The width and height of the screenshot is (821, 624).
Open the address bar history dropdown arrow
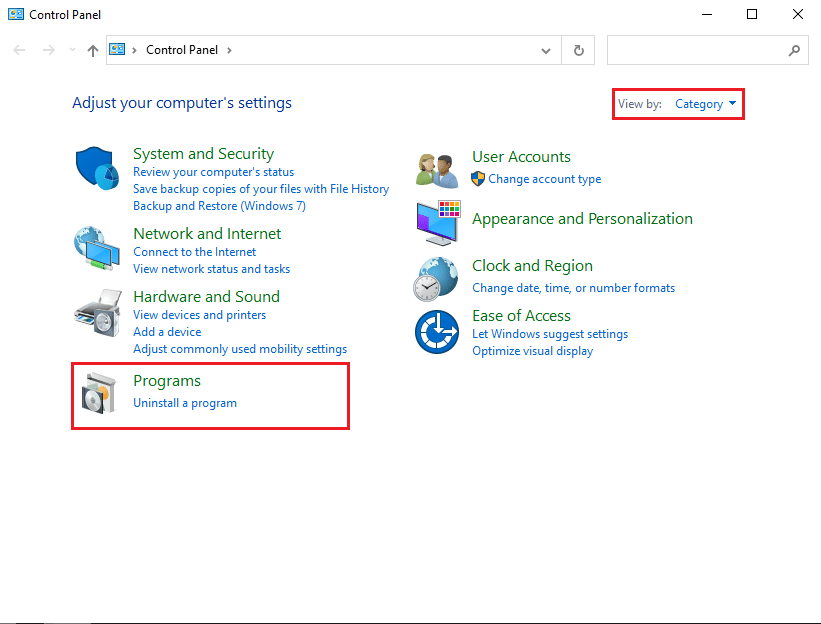[x=545, y=50]
